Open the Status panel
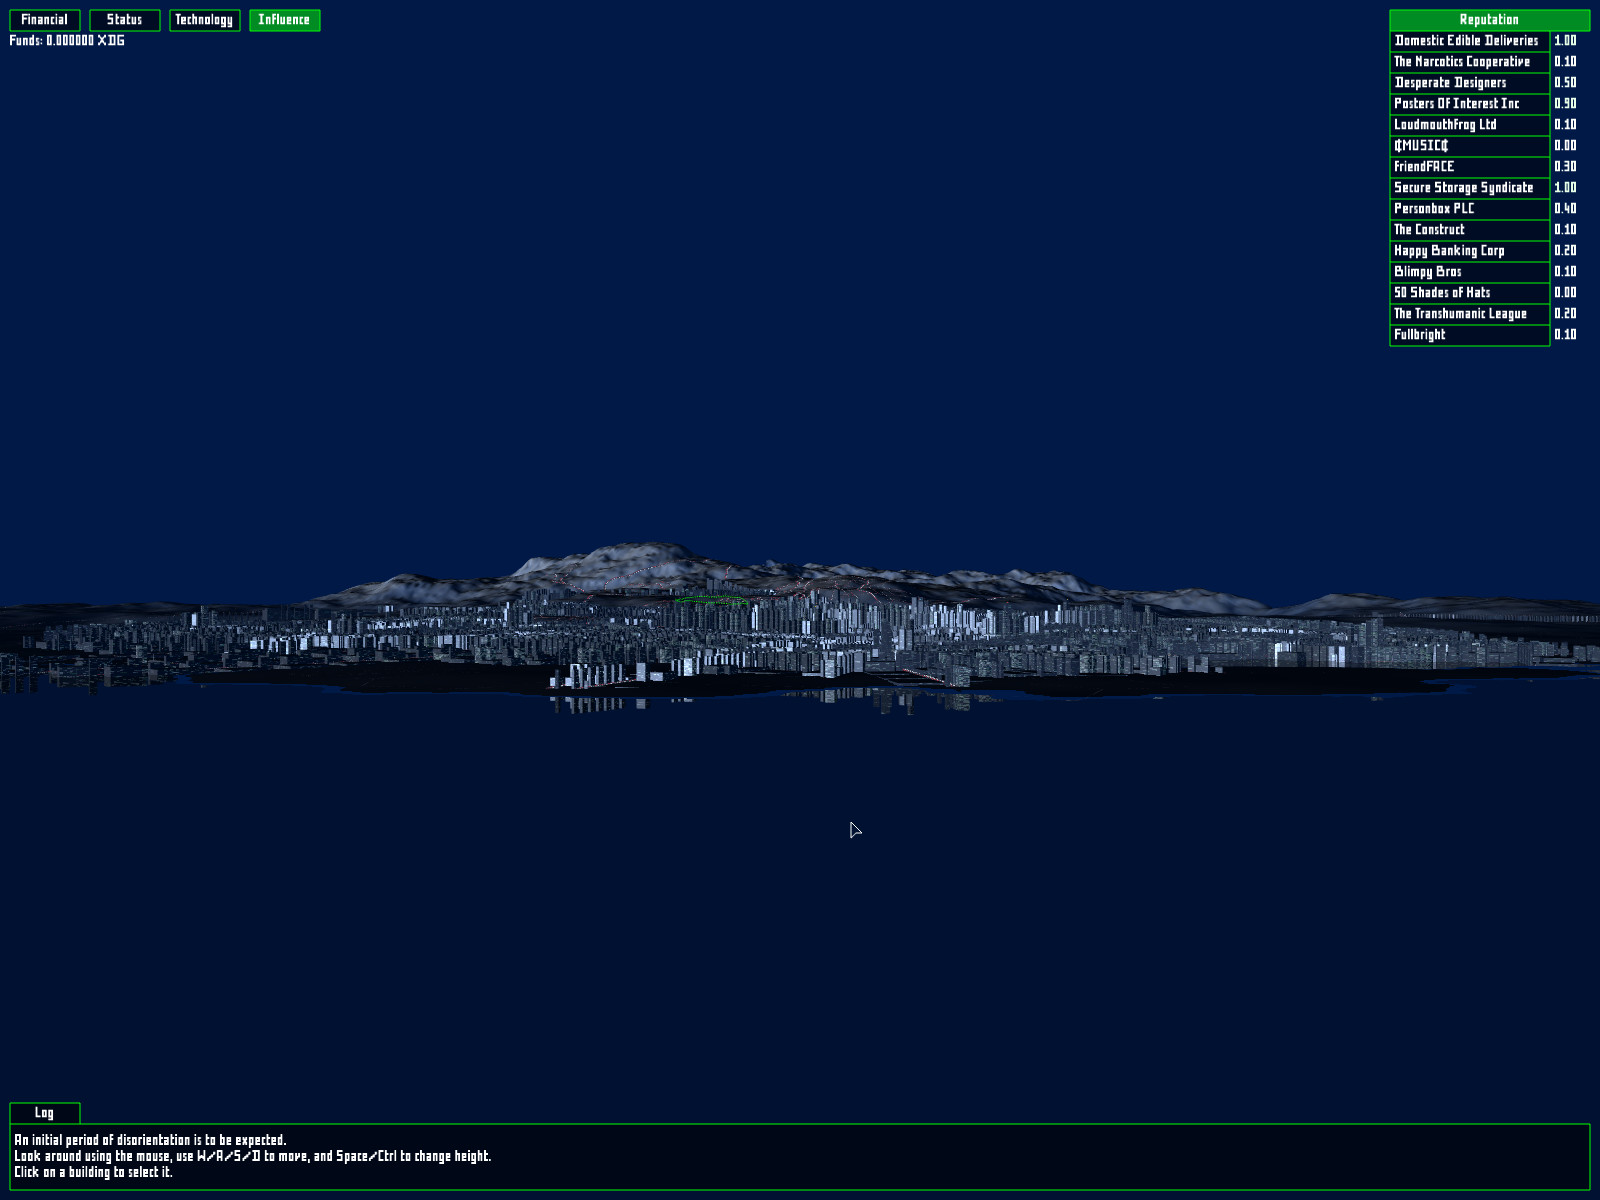Screen dimensions: 1600x1200 (x=125, y=19)
